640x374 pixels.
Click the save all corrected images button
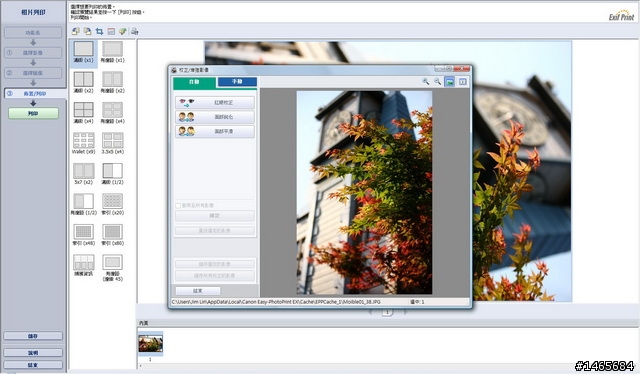click(215, 276)
